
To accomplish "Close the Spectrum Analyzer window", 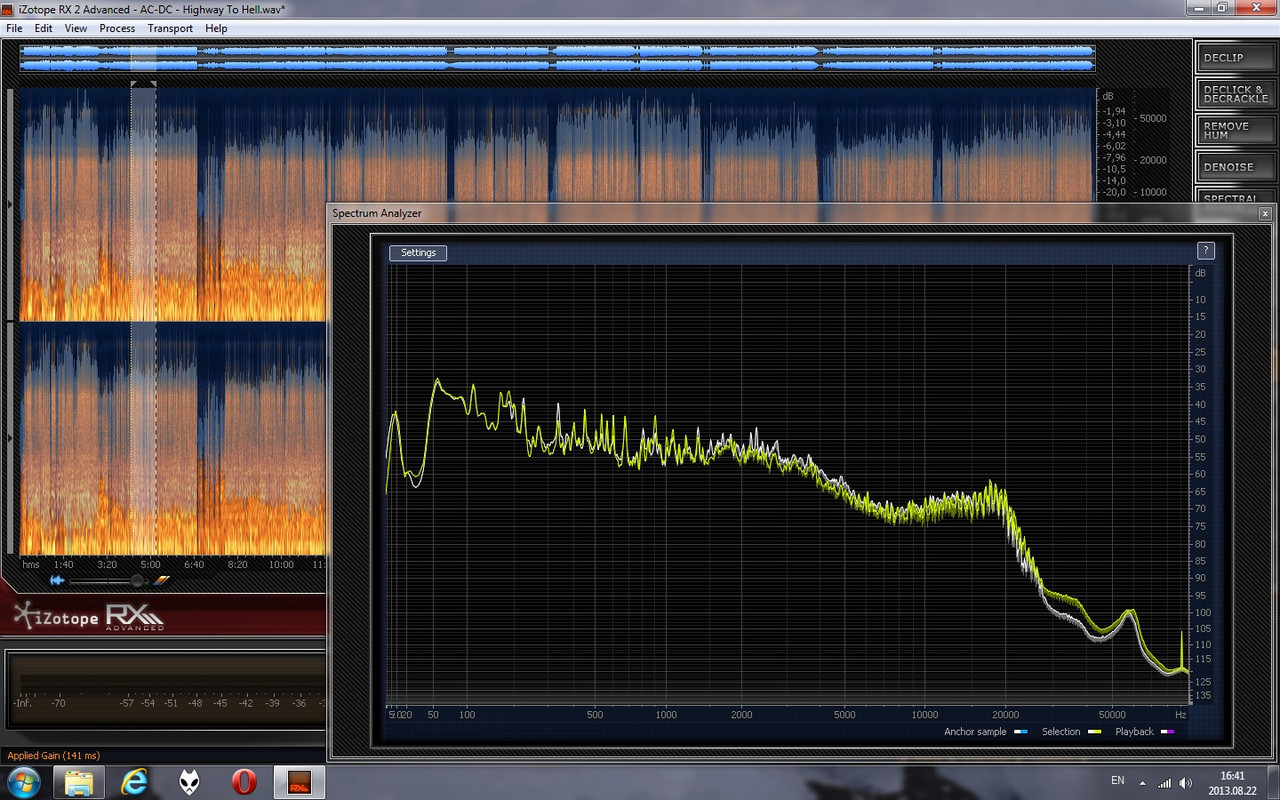I will [x=1265, y=214].
